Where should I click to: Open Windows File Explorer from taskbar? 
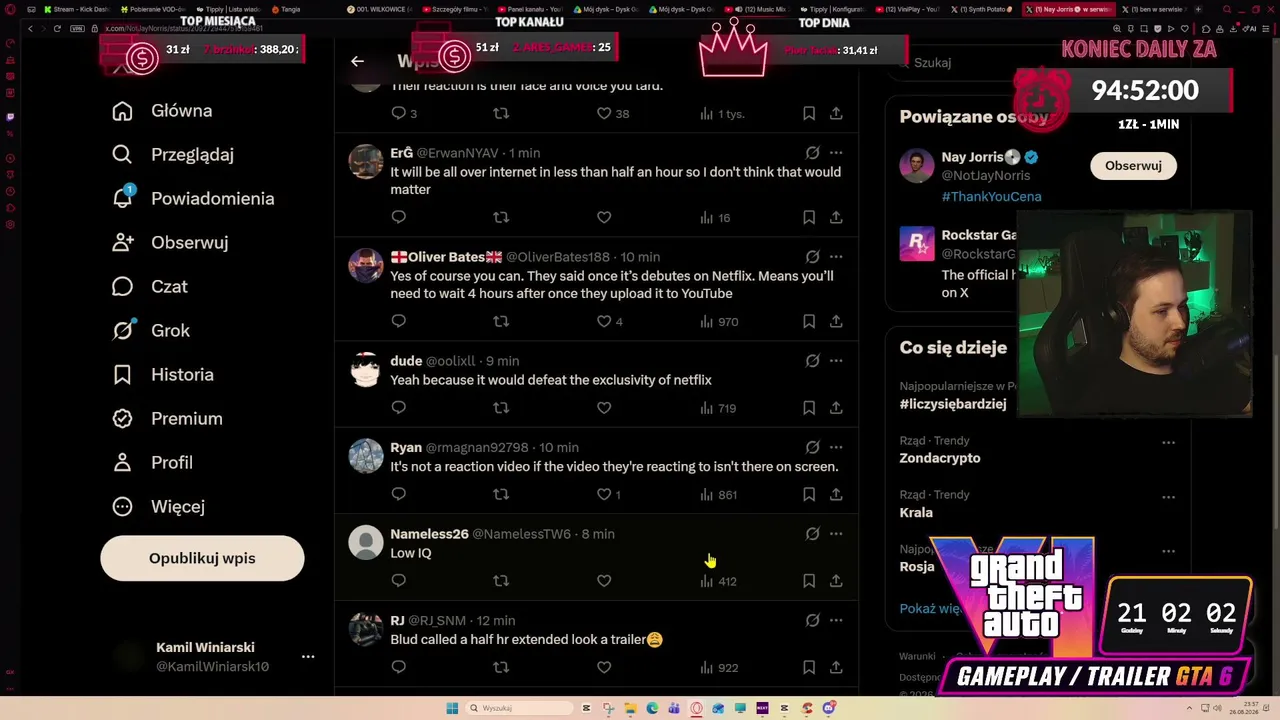click(629, 708)
